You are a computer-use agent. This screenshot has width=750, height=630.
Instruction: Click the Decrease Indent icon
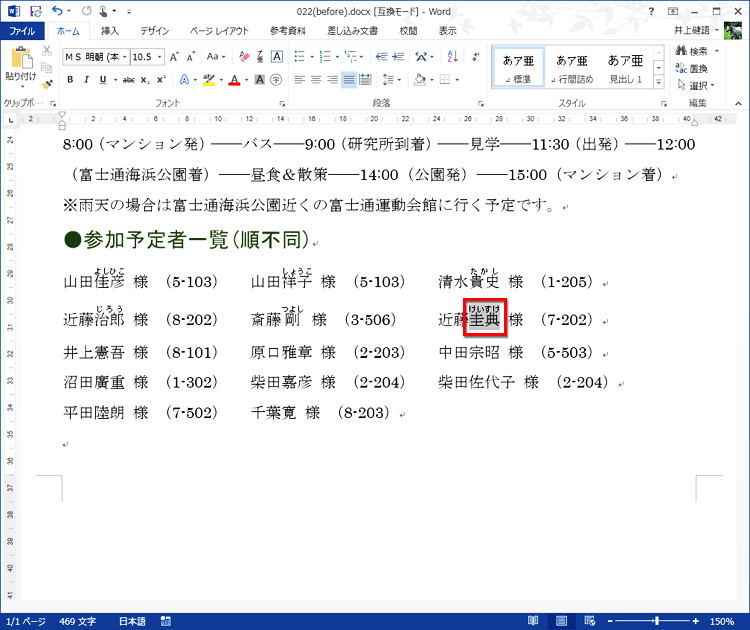tap(381, 57)
